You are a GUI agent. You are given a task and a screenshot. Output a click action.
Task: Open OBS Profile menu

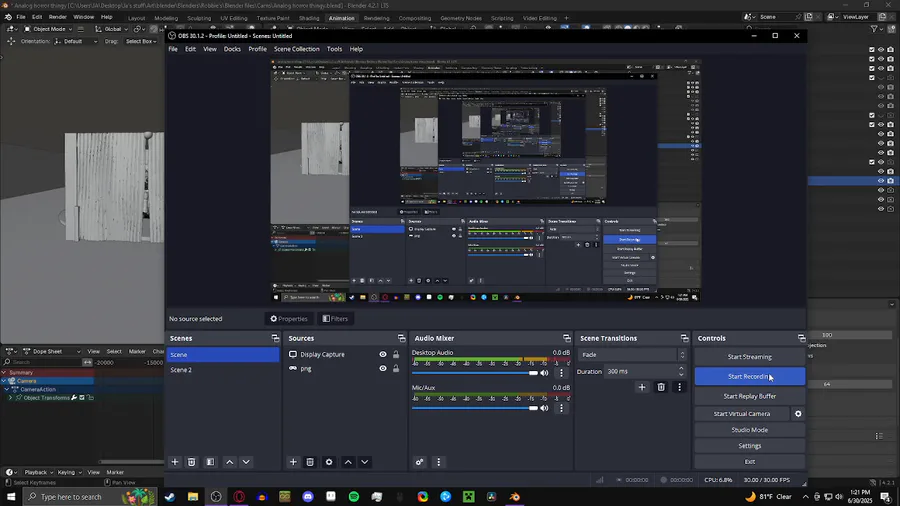point(257,49)
